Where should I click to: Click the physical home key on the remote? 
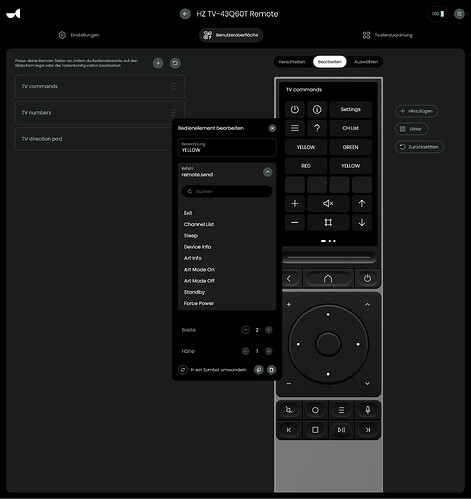point(328,279)
